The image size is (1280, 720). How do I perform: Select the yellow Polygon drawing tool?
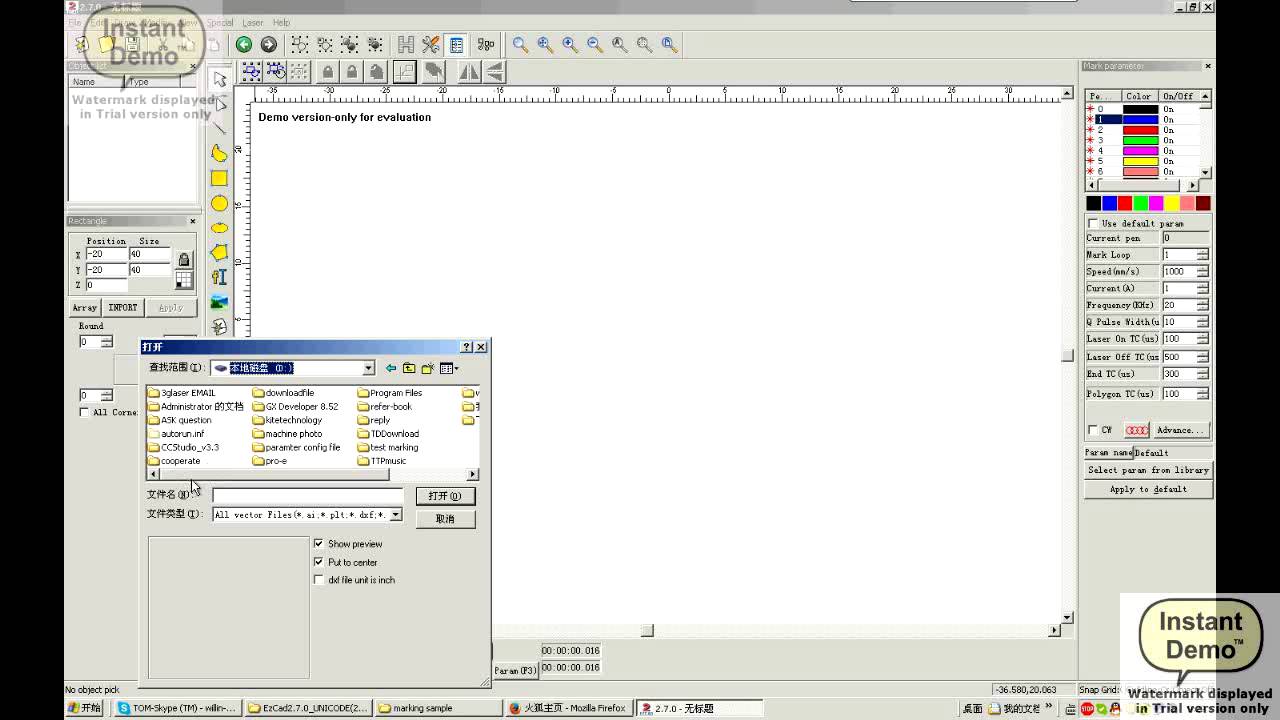(219, 252)
